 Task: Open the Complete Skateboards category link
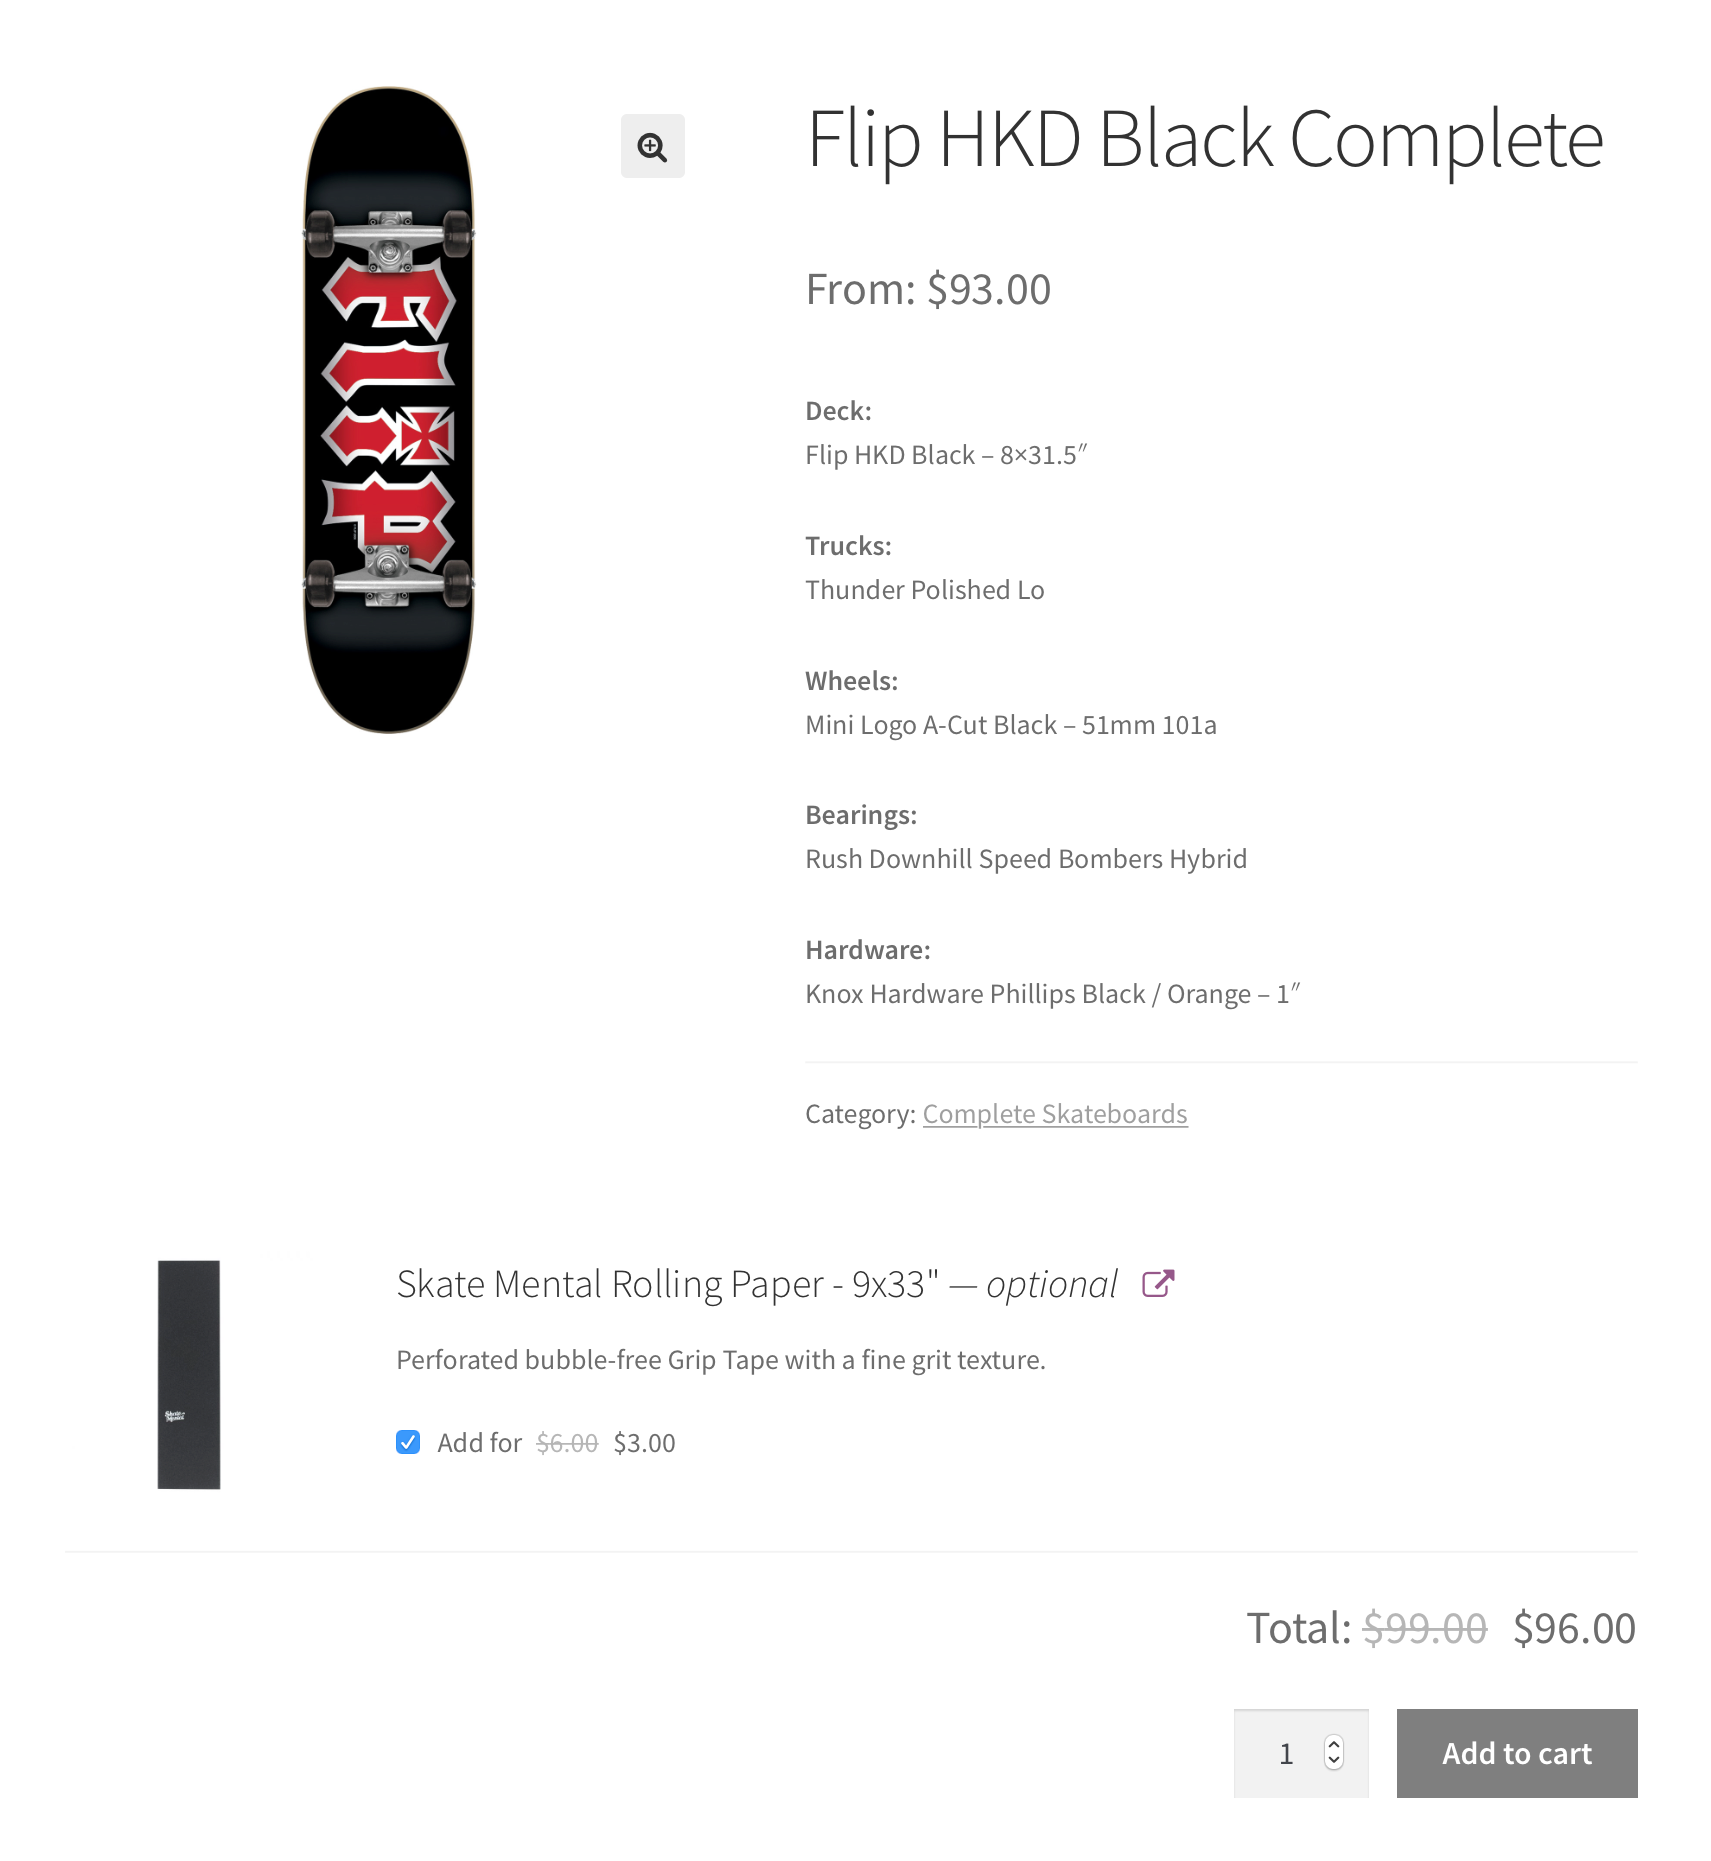(x=1054, y=1114)
